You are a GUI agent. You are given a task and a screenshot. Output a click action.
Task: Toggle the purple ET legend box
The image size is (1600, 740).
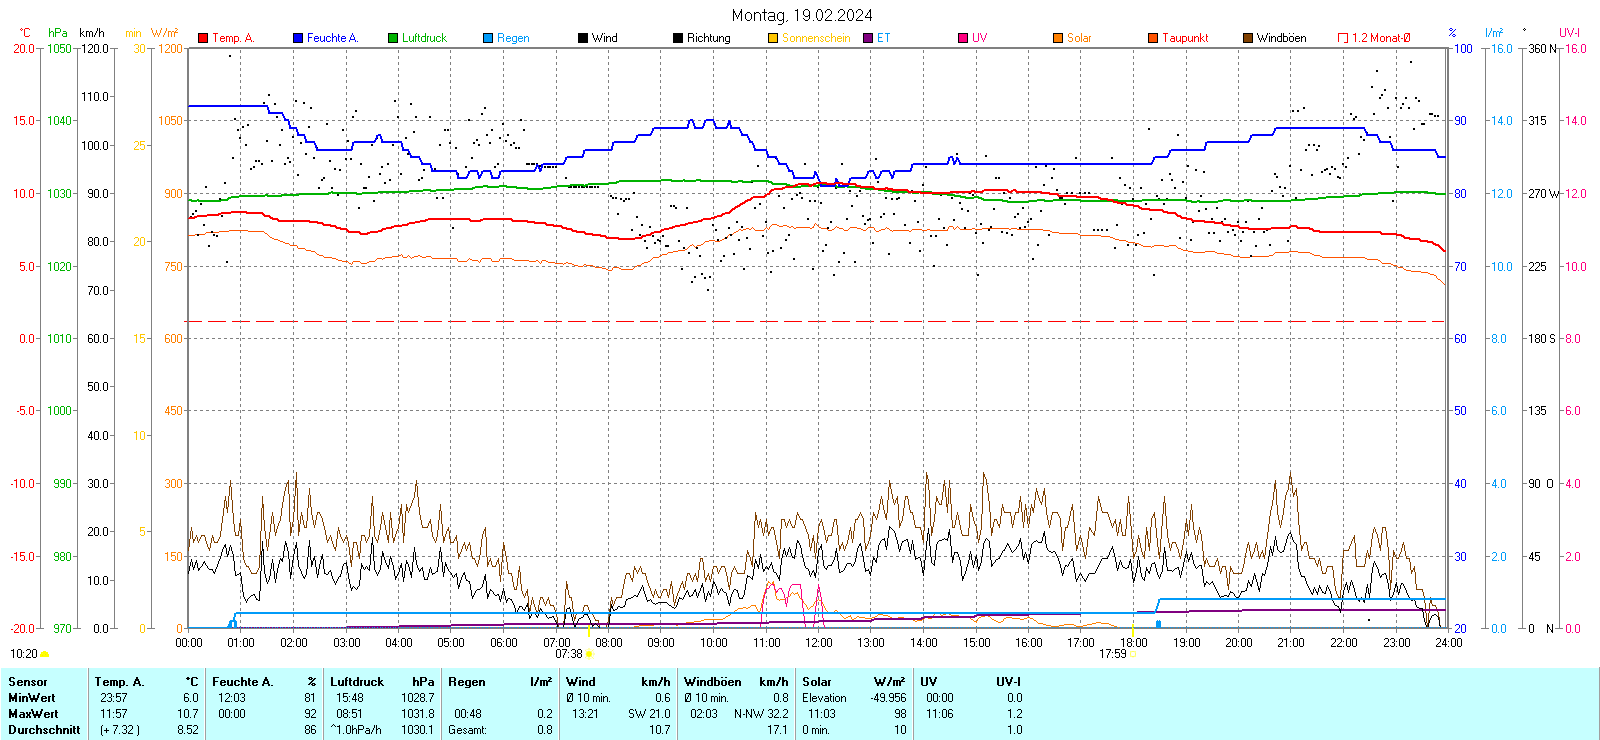click(868, 38)
